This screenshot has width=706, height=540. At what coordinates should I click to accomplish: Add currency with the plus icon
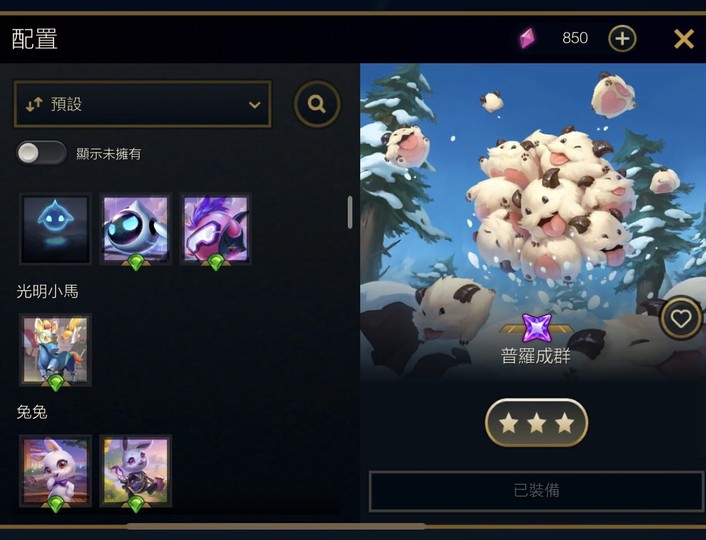coord(622,39)
